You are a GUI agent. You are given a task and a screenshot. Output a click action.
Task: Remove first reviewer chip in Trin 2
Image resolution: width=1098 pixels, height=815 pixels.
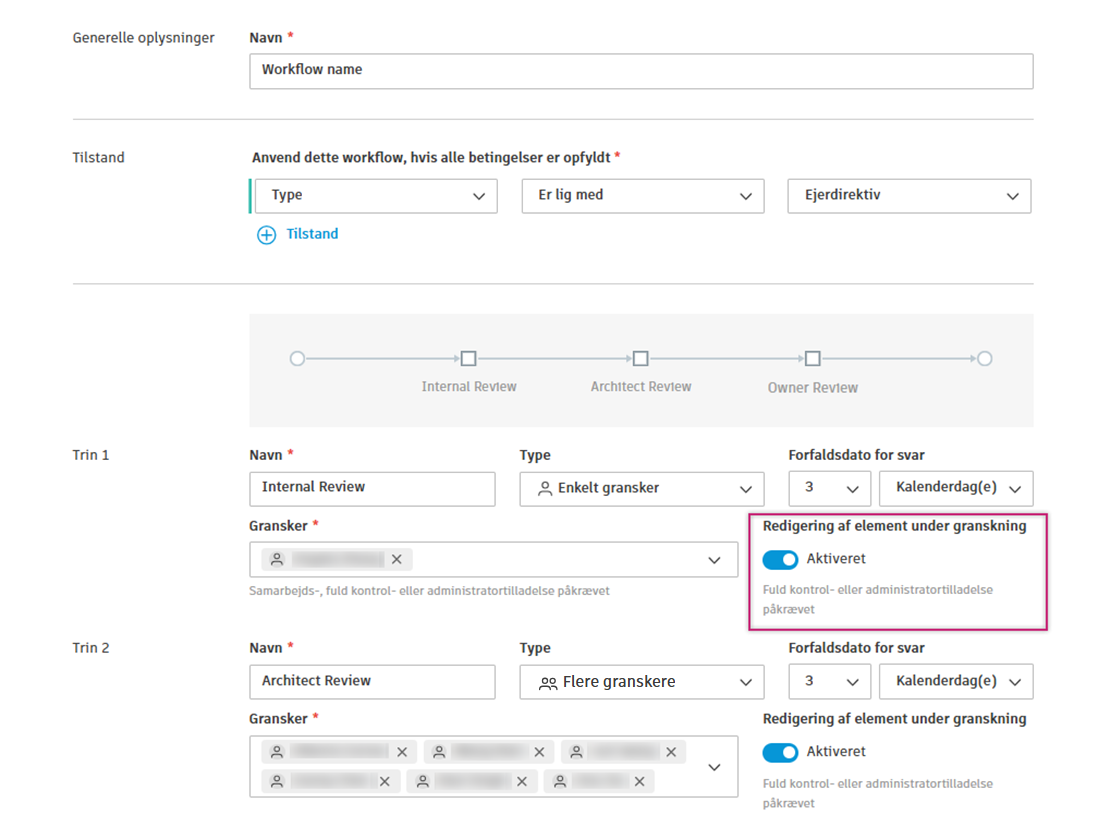point(403,752)
